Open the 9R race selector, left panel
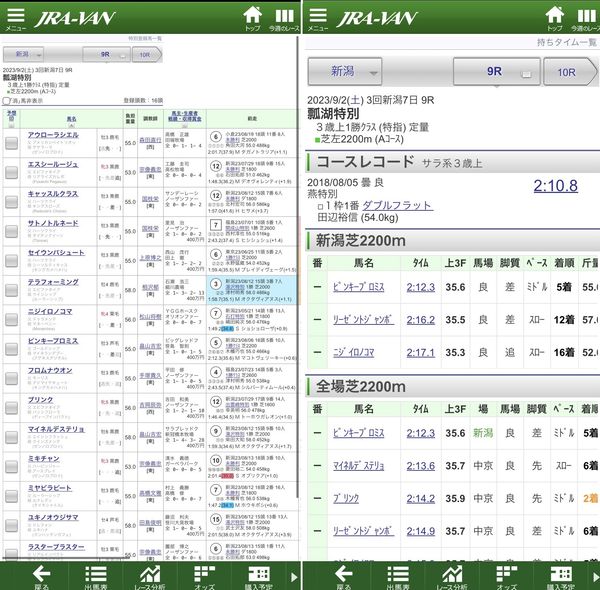Image resolution: width=600 pixels, height=590 pixels. pos(106,54)
